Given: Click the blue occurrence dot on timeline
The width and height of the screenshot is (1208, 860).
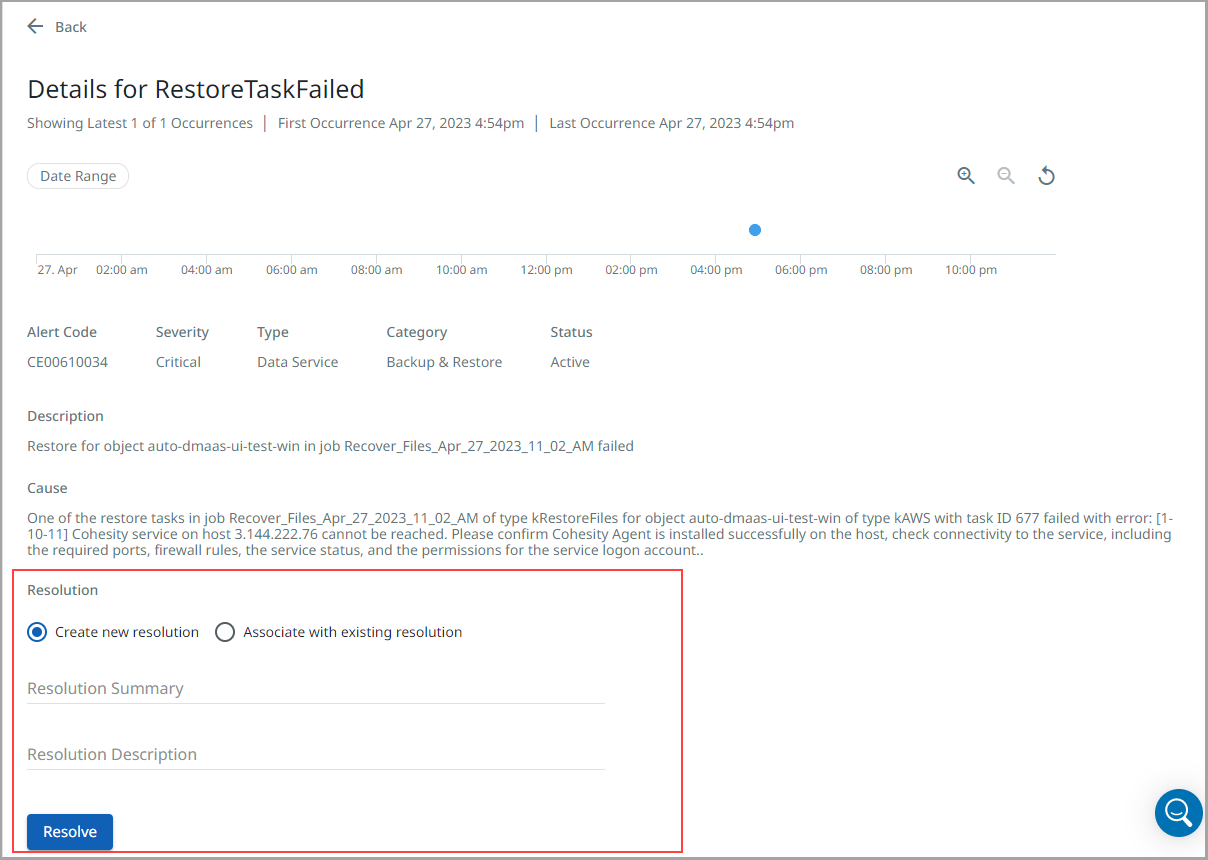Looking at the screenshot, I should click(755, 230).
